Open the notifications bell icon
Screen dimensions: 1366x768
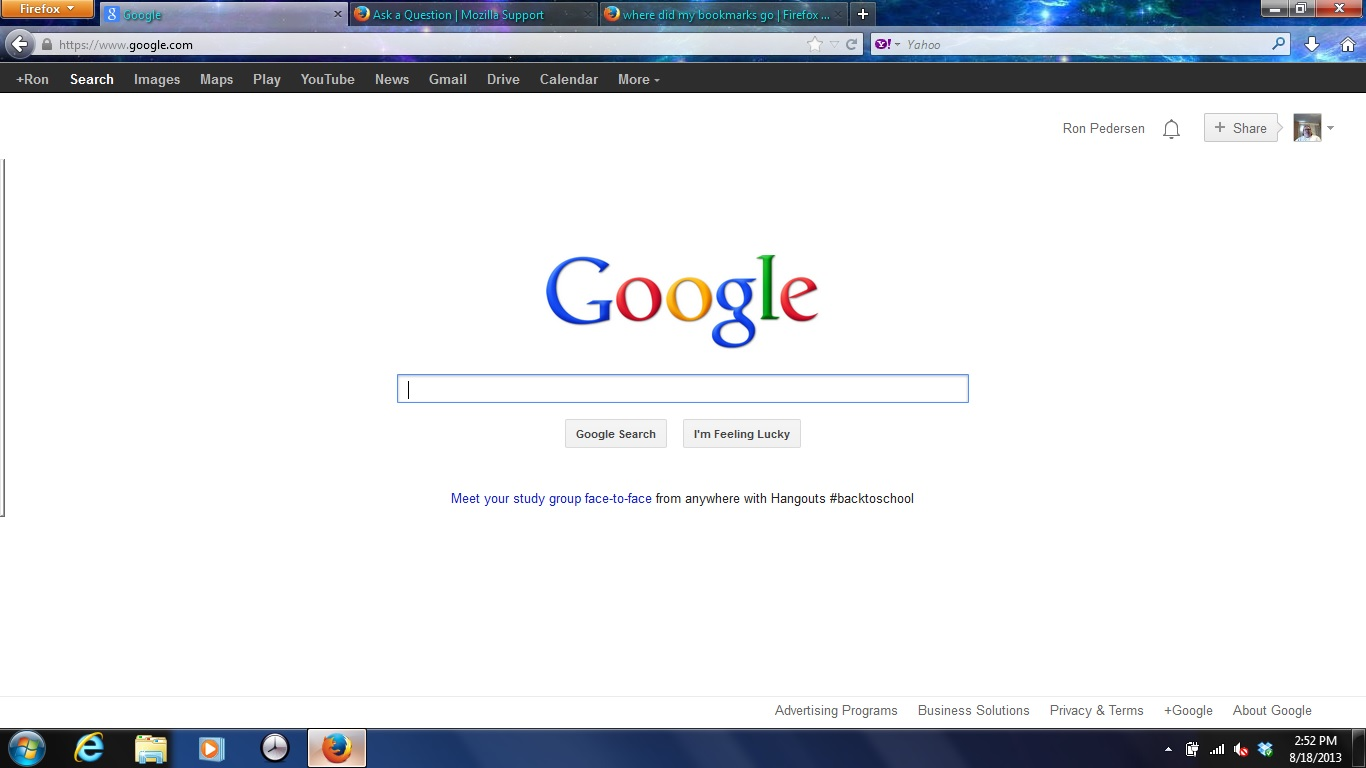point(1171,129)
